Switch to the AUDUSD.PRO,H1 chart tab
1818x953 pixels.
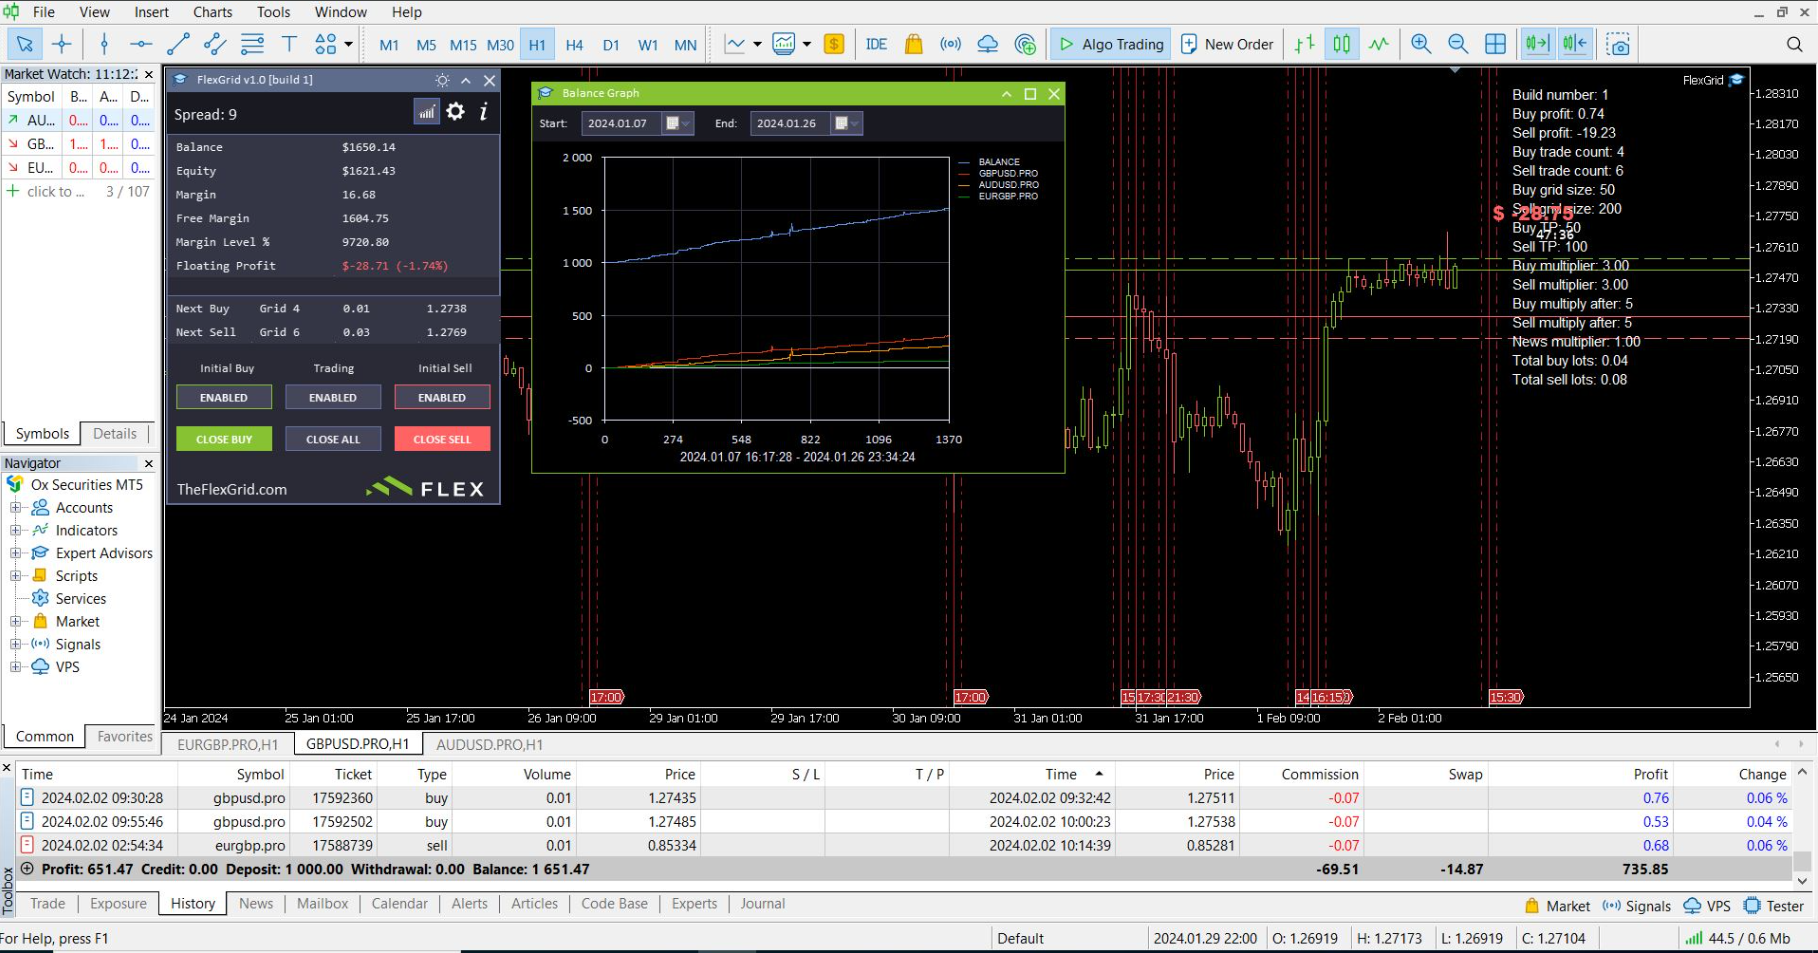click(489, 745)
